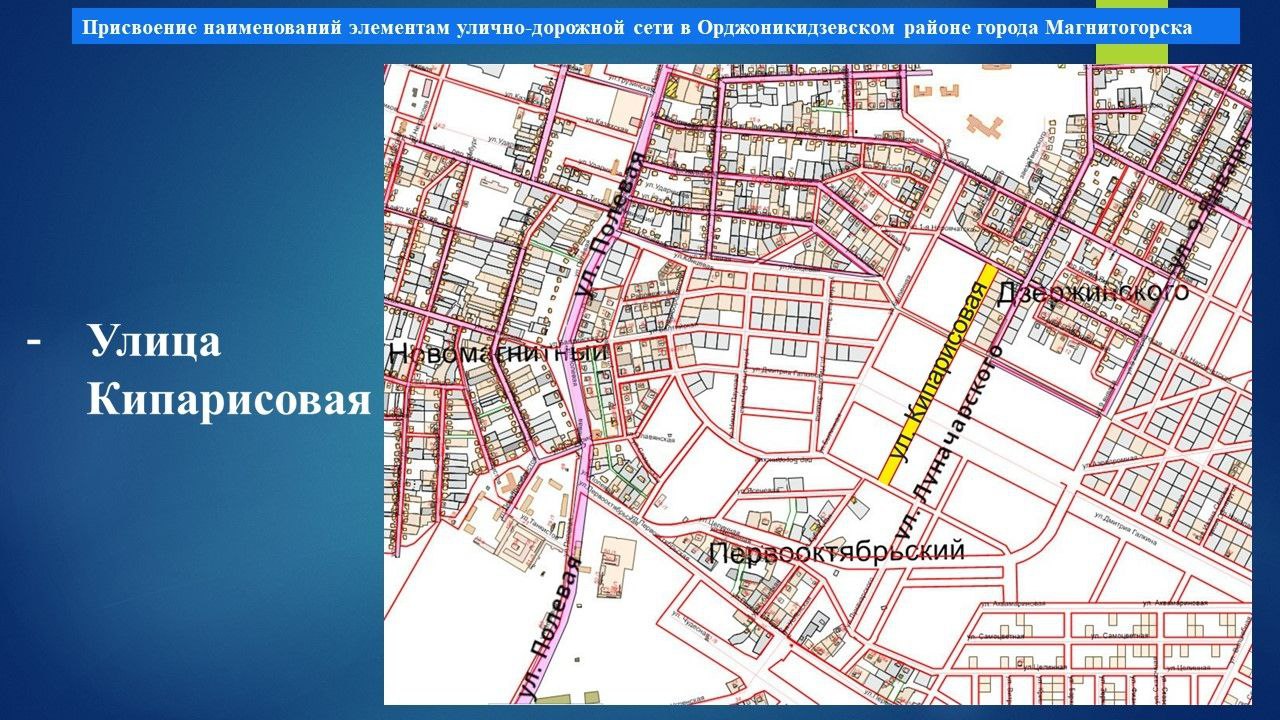Click the blue slide title banner
Viewport: 1280px width, 720px height.
(x=655, y=28)
